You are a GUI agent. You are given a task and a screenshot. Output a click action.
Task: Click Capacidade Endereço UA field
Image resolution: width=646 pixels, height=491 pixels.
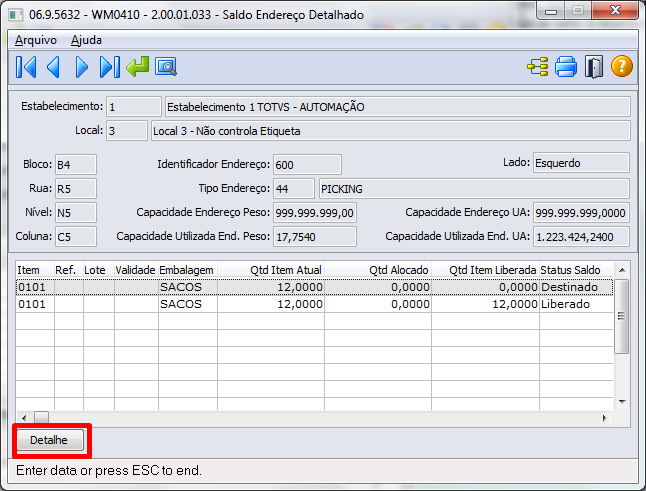point(581,213)
